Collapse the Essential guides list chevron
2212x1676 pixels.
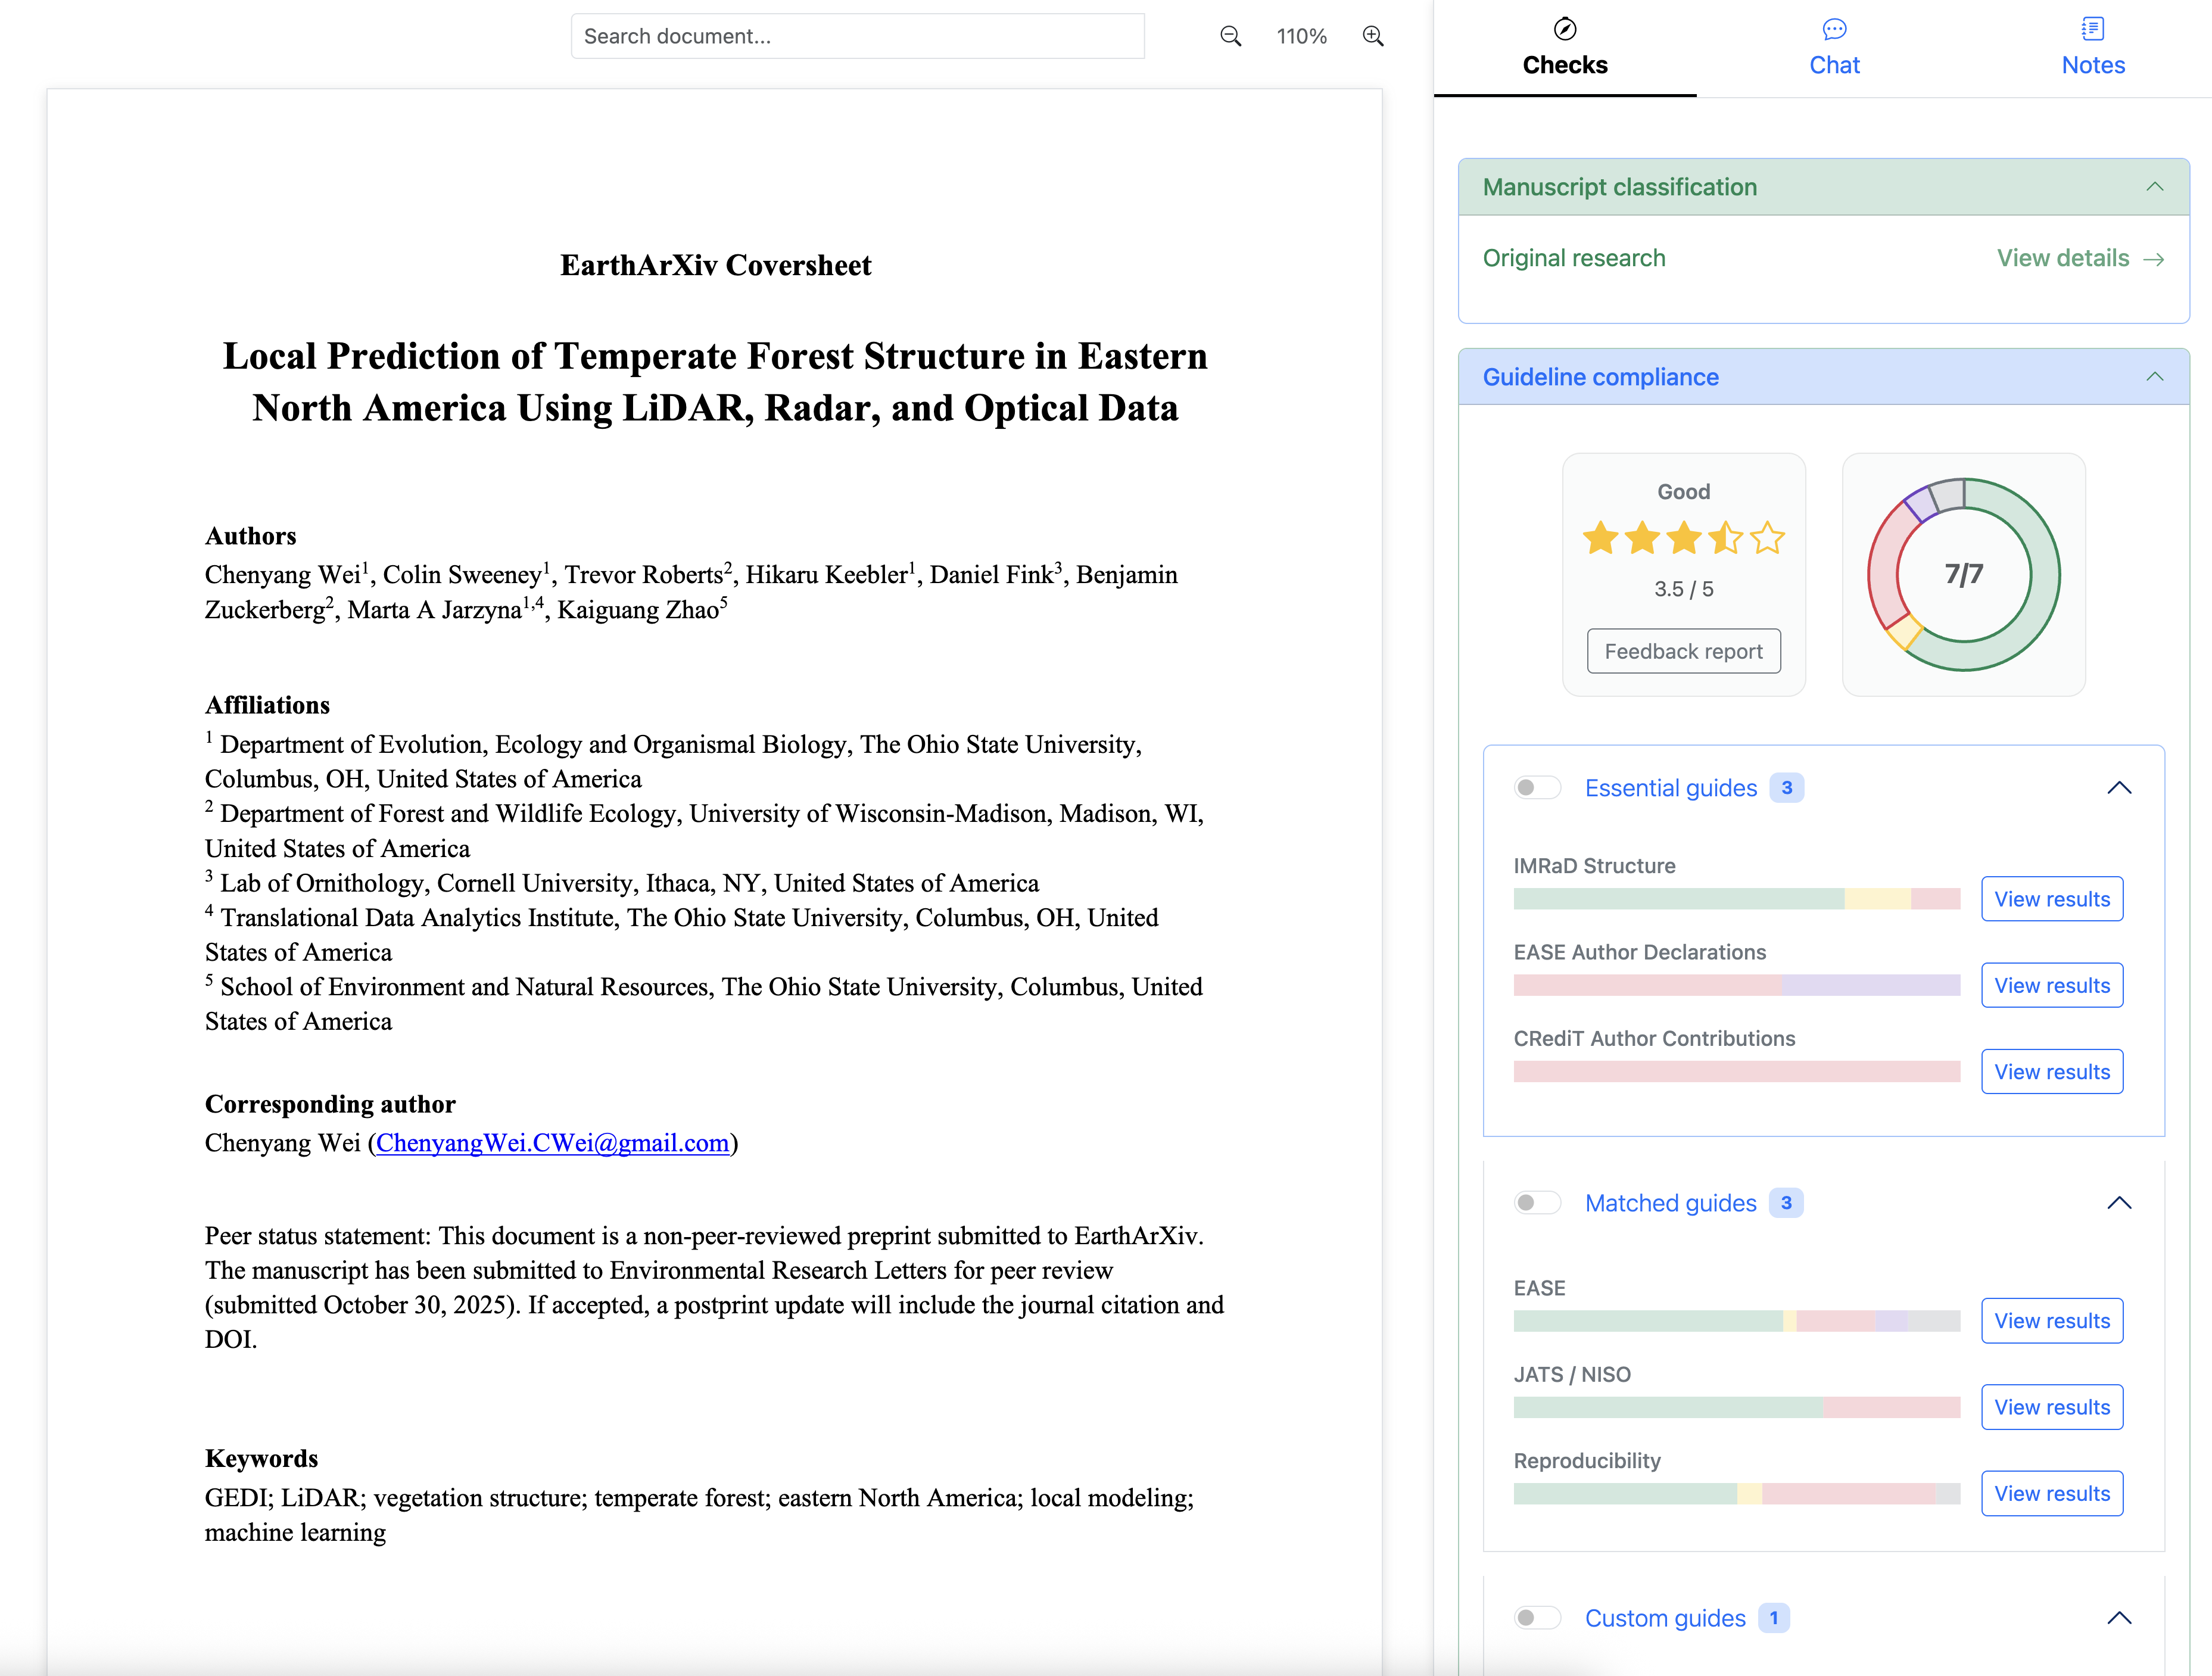pyautogui.click(x=2119, y=788)
